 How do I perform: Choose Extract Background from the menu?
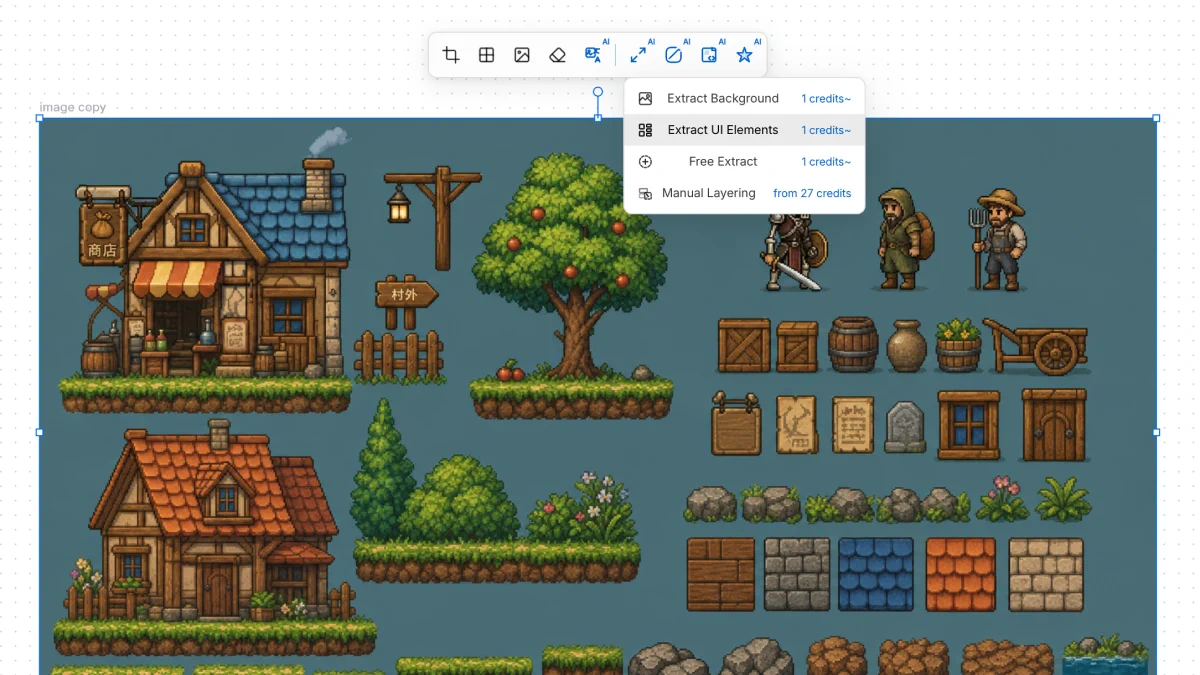[x=744, y=98]
